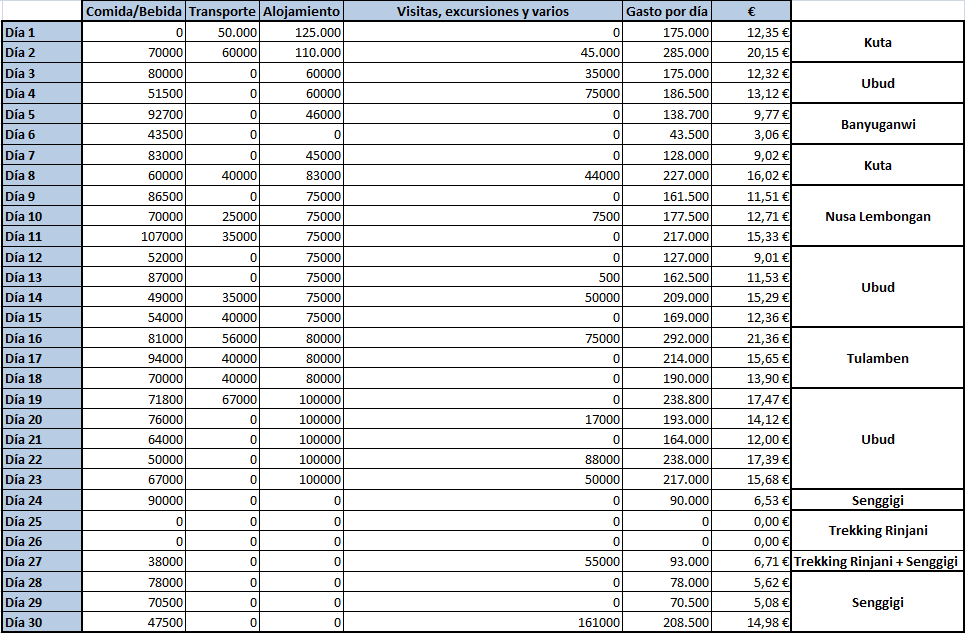Image resolution: width=965 pixels, height=633 pixels.
Task: Click the Nusa Lembongan merged cell
Action: 878,216
